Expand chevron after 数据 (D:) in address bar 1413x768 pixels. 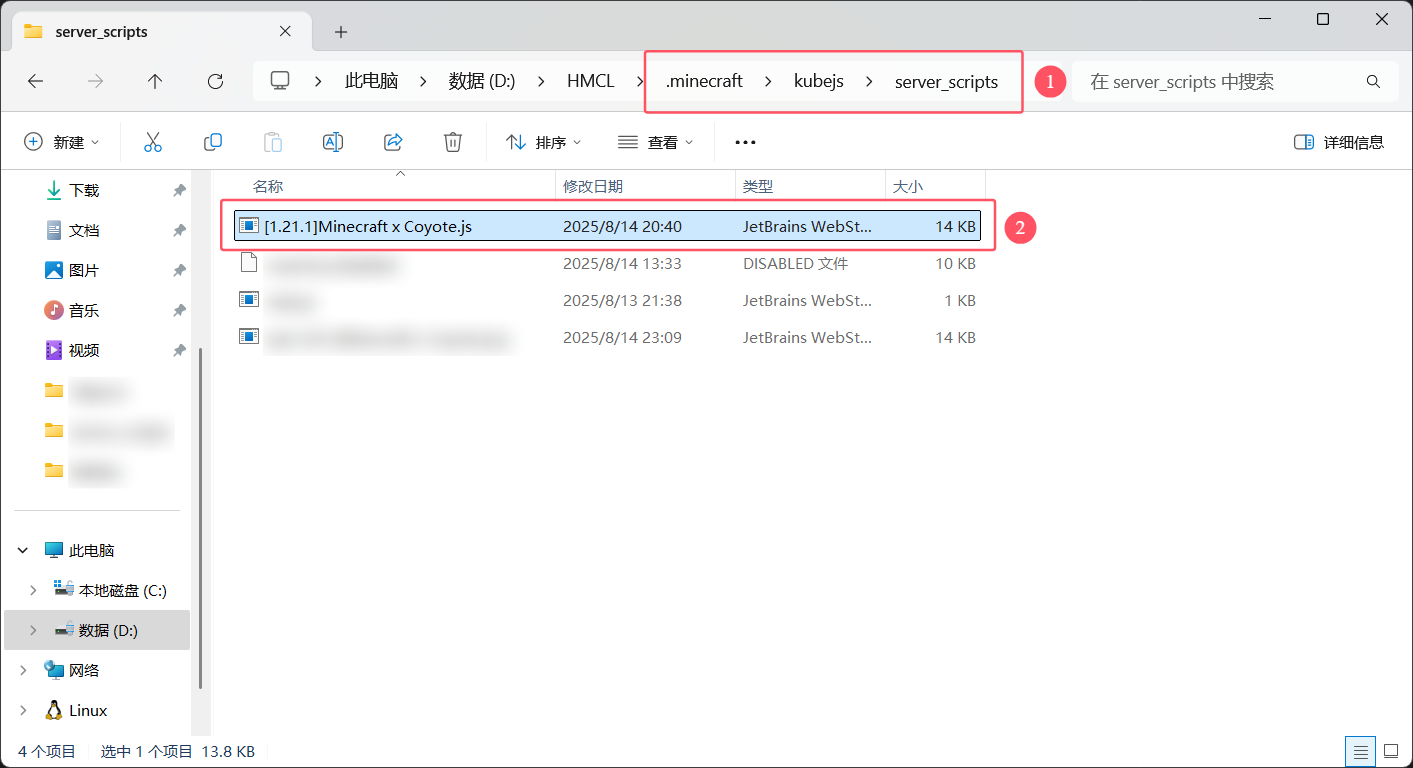pos(541,82)
